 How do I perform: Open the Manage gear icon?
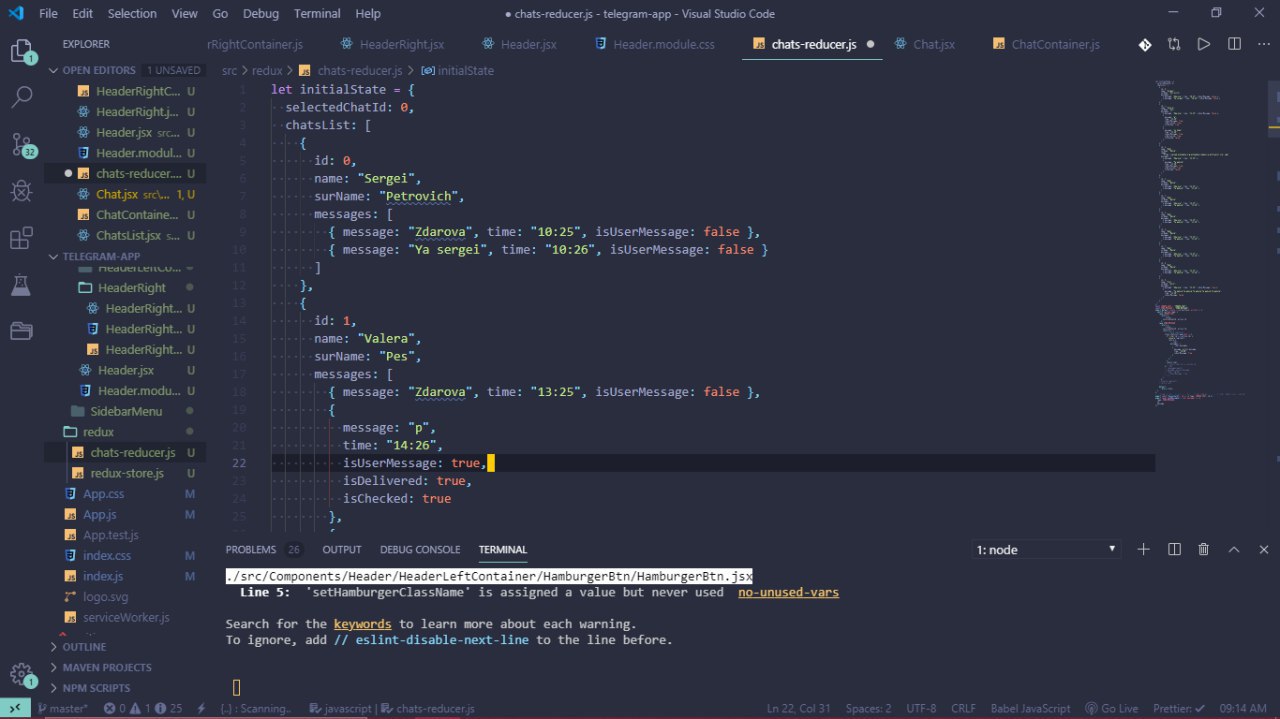21,674
